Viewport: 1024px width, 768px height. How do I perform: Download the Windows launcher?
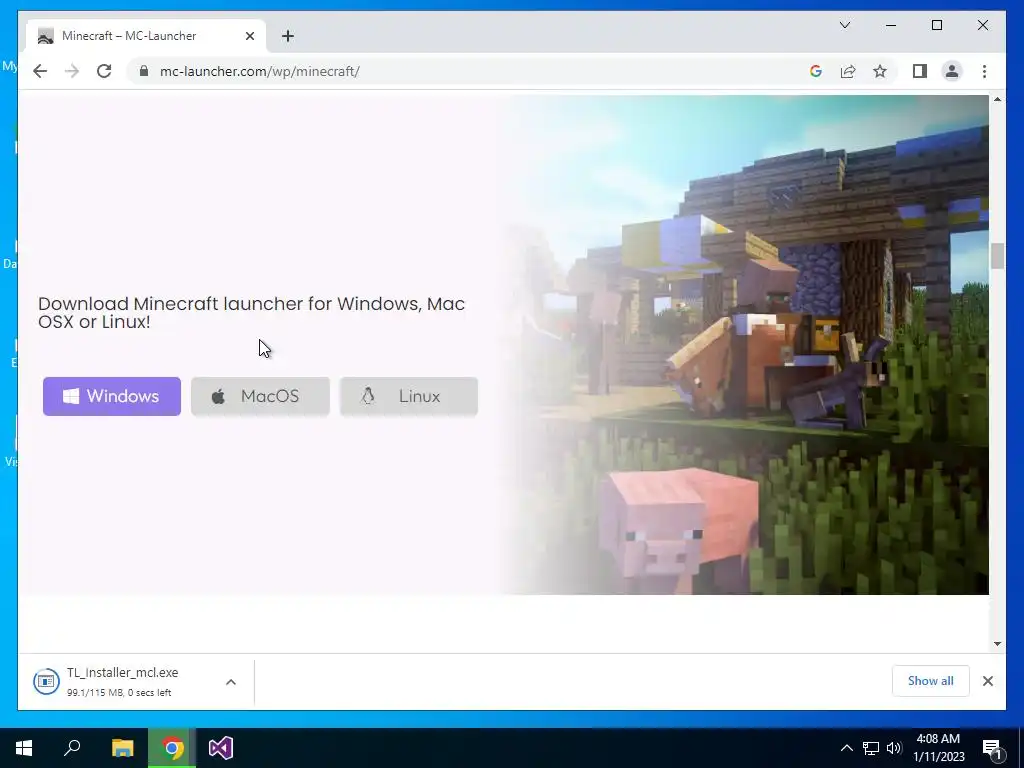tap(112, 396)
